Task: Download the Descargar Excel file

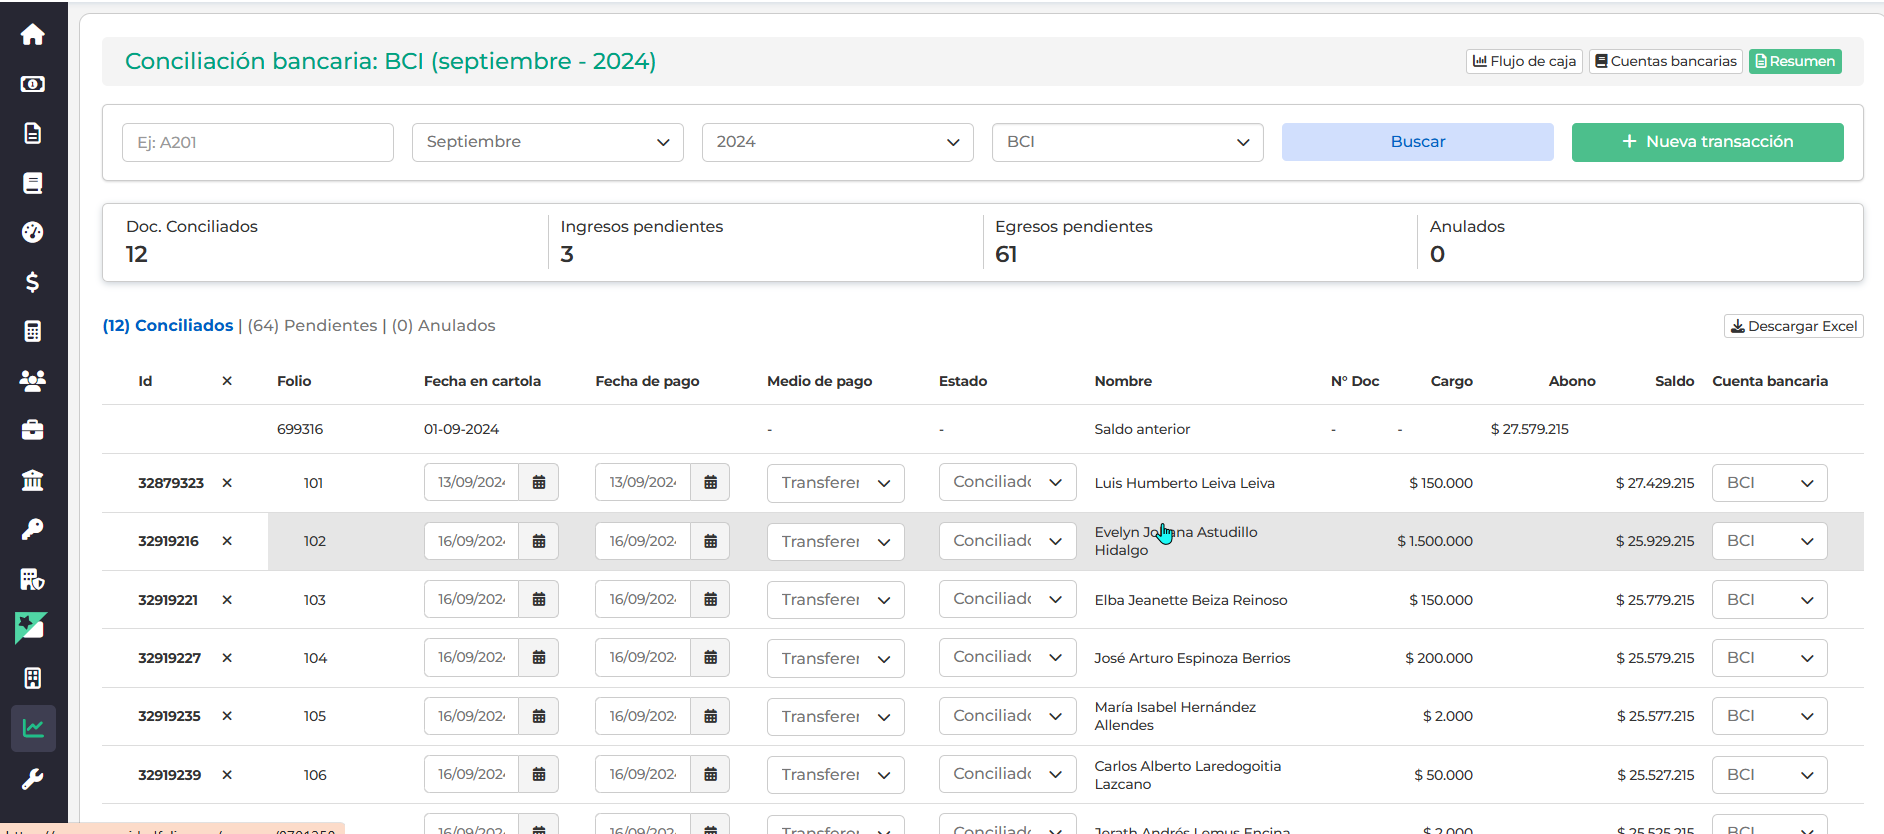Action: pos(1794,326)
